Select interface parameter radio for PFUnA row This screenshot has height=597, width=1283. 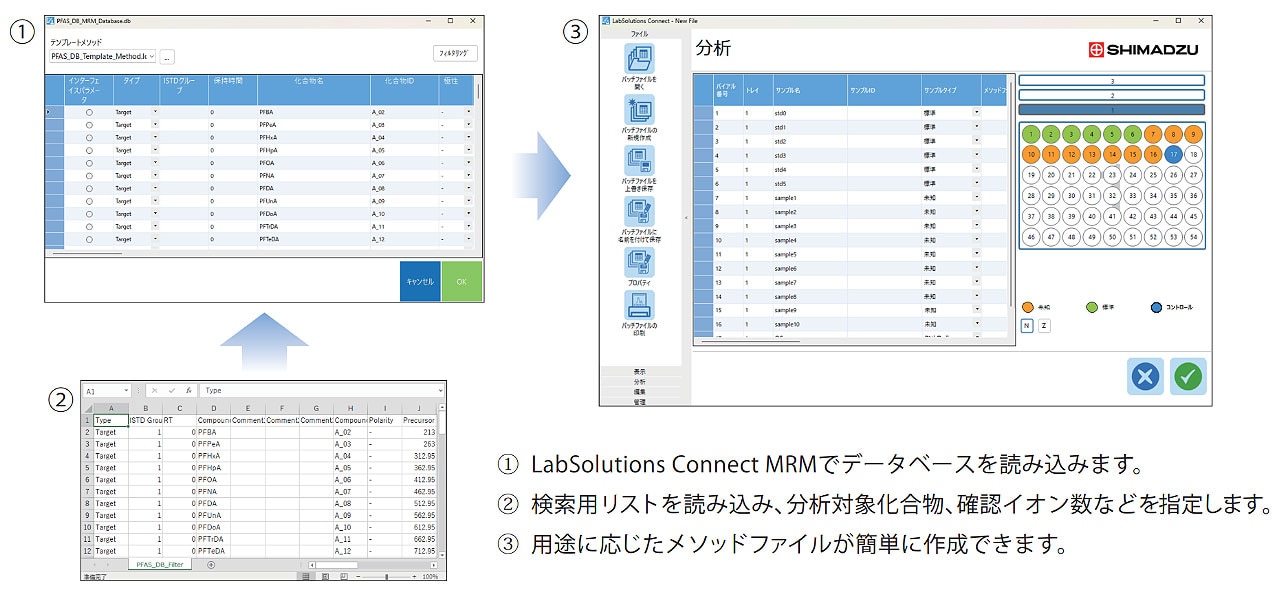(89, 201)
